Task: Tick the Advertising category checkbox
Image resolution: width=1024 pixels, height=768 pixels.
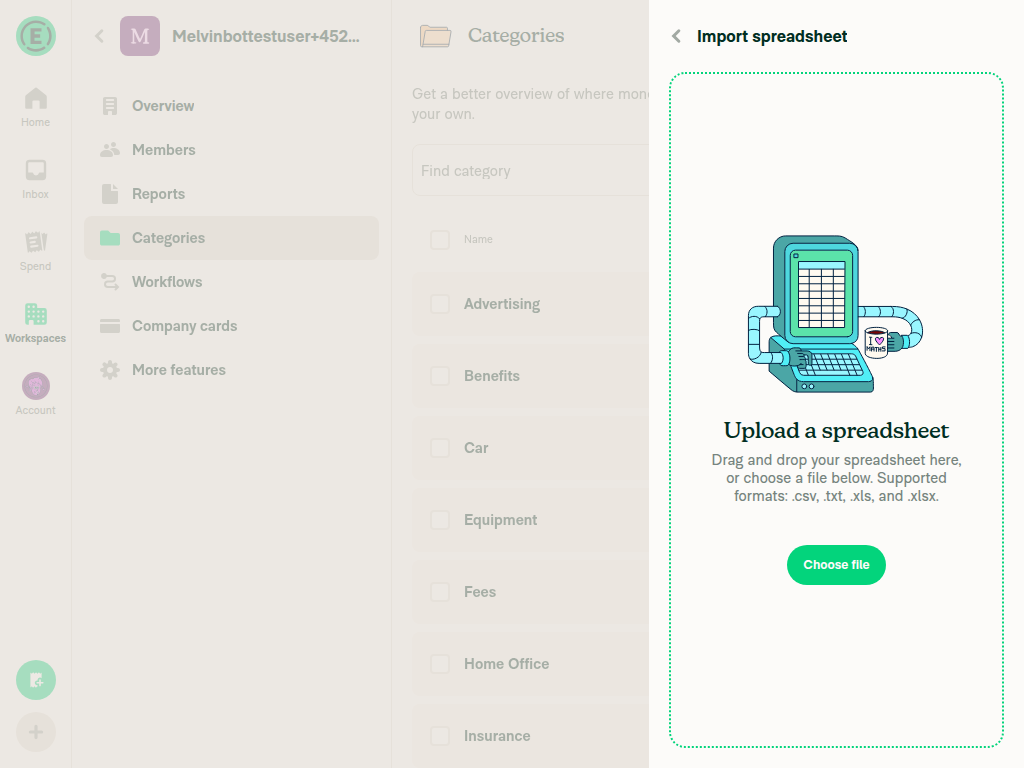Action: (440, 304)
